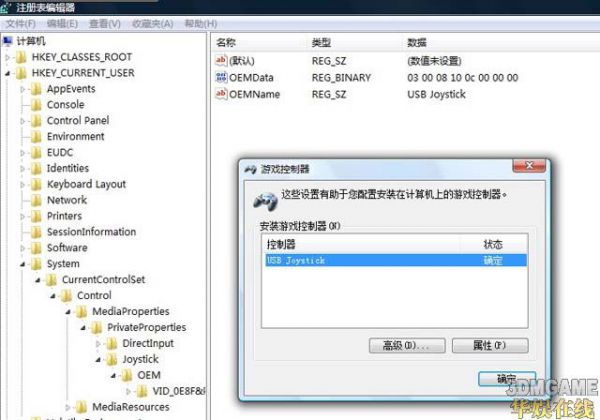
Task: Open the 文件(F) menu
Action: click(21, 24)
